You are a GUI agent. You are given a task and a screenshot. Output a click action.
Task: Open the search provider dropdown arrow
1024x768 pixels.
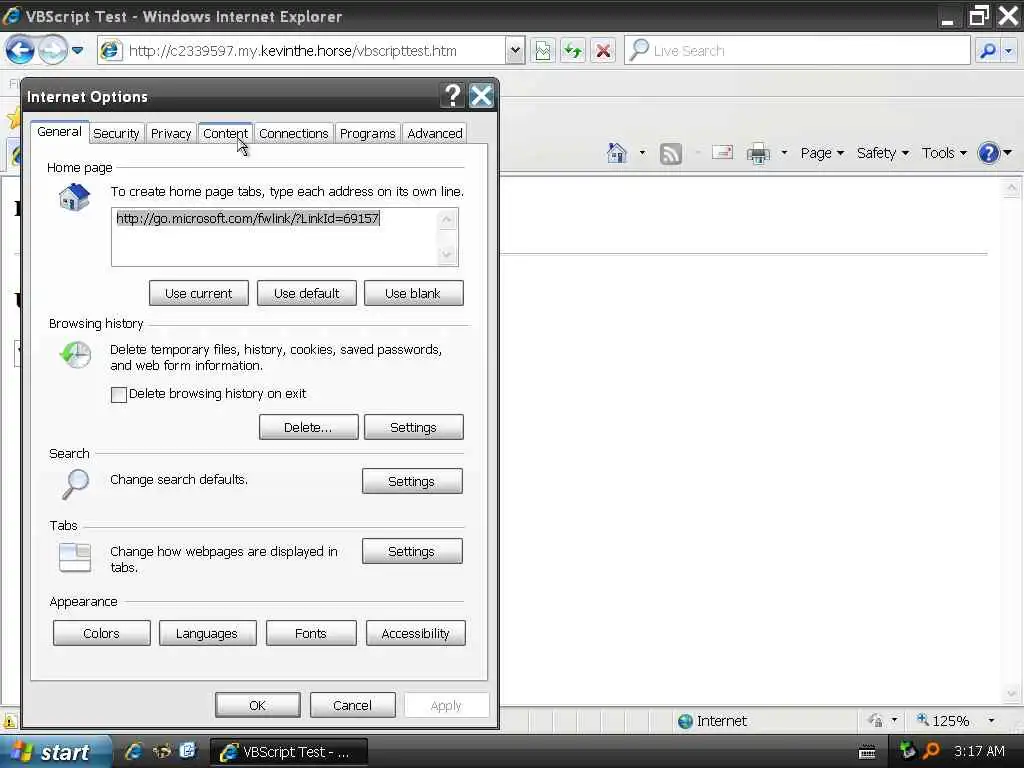coord(1009,50)
